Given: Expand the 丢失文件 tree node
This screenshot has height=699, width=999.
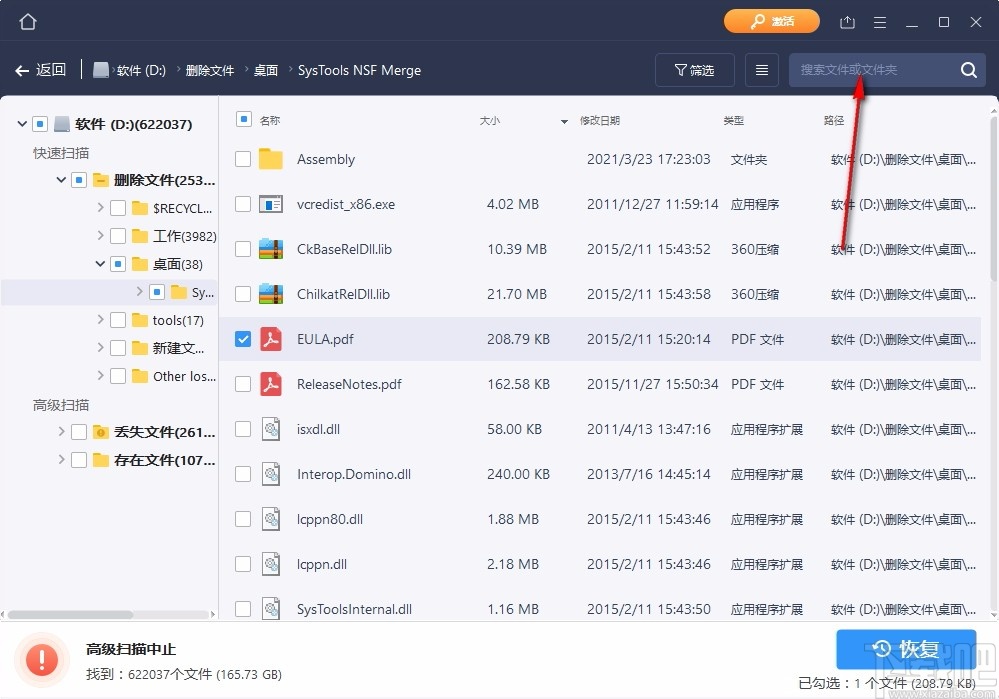Looking at the screenshot, I should tap(61, 432).
